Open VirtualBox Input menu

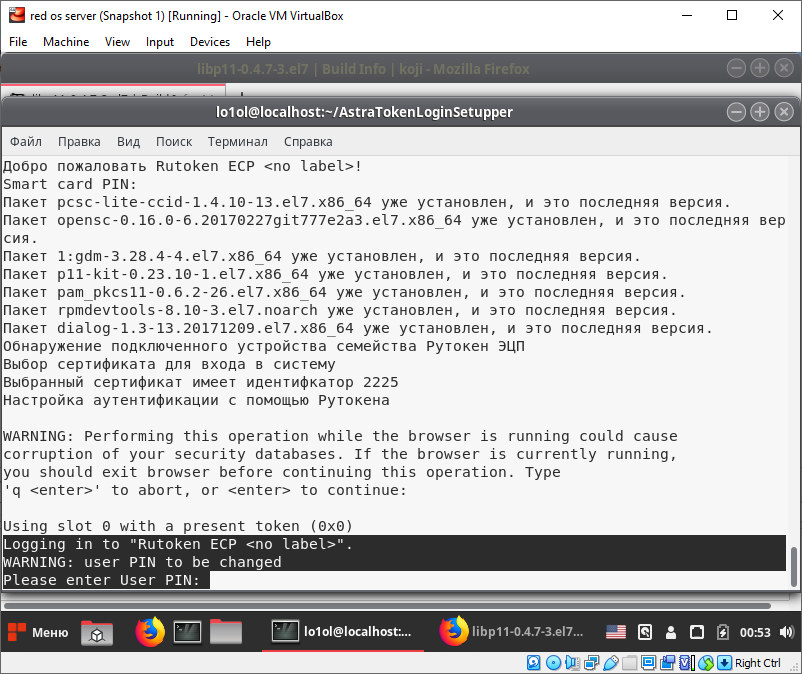160,42
